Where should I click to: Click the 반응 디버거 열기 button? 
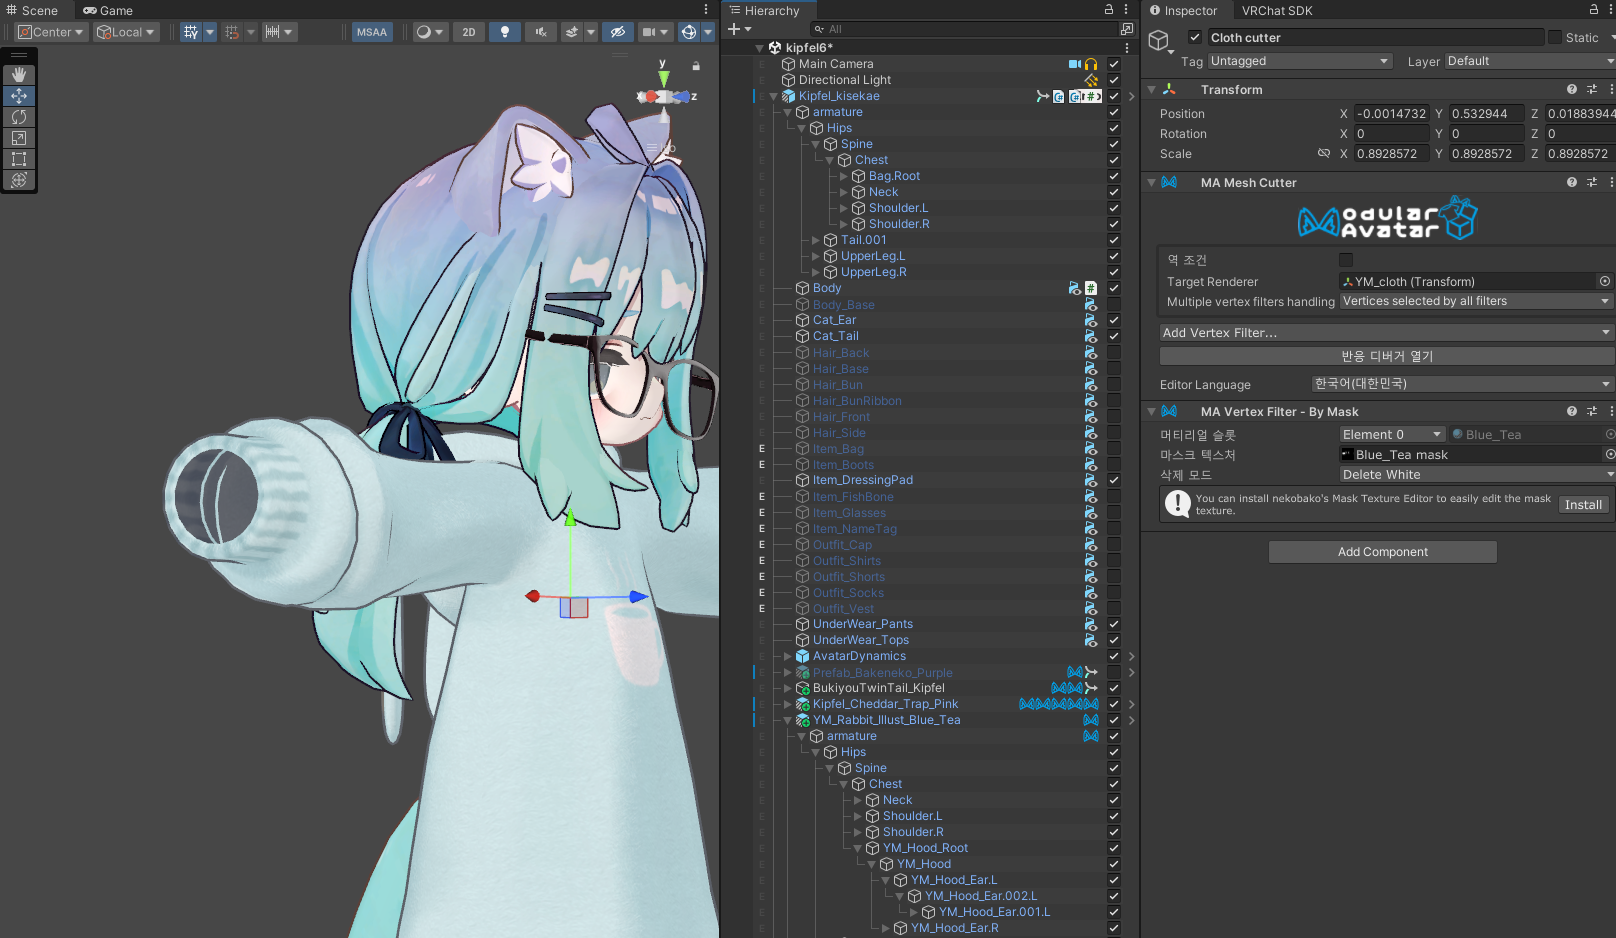[x=1387, y=356]
